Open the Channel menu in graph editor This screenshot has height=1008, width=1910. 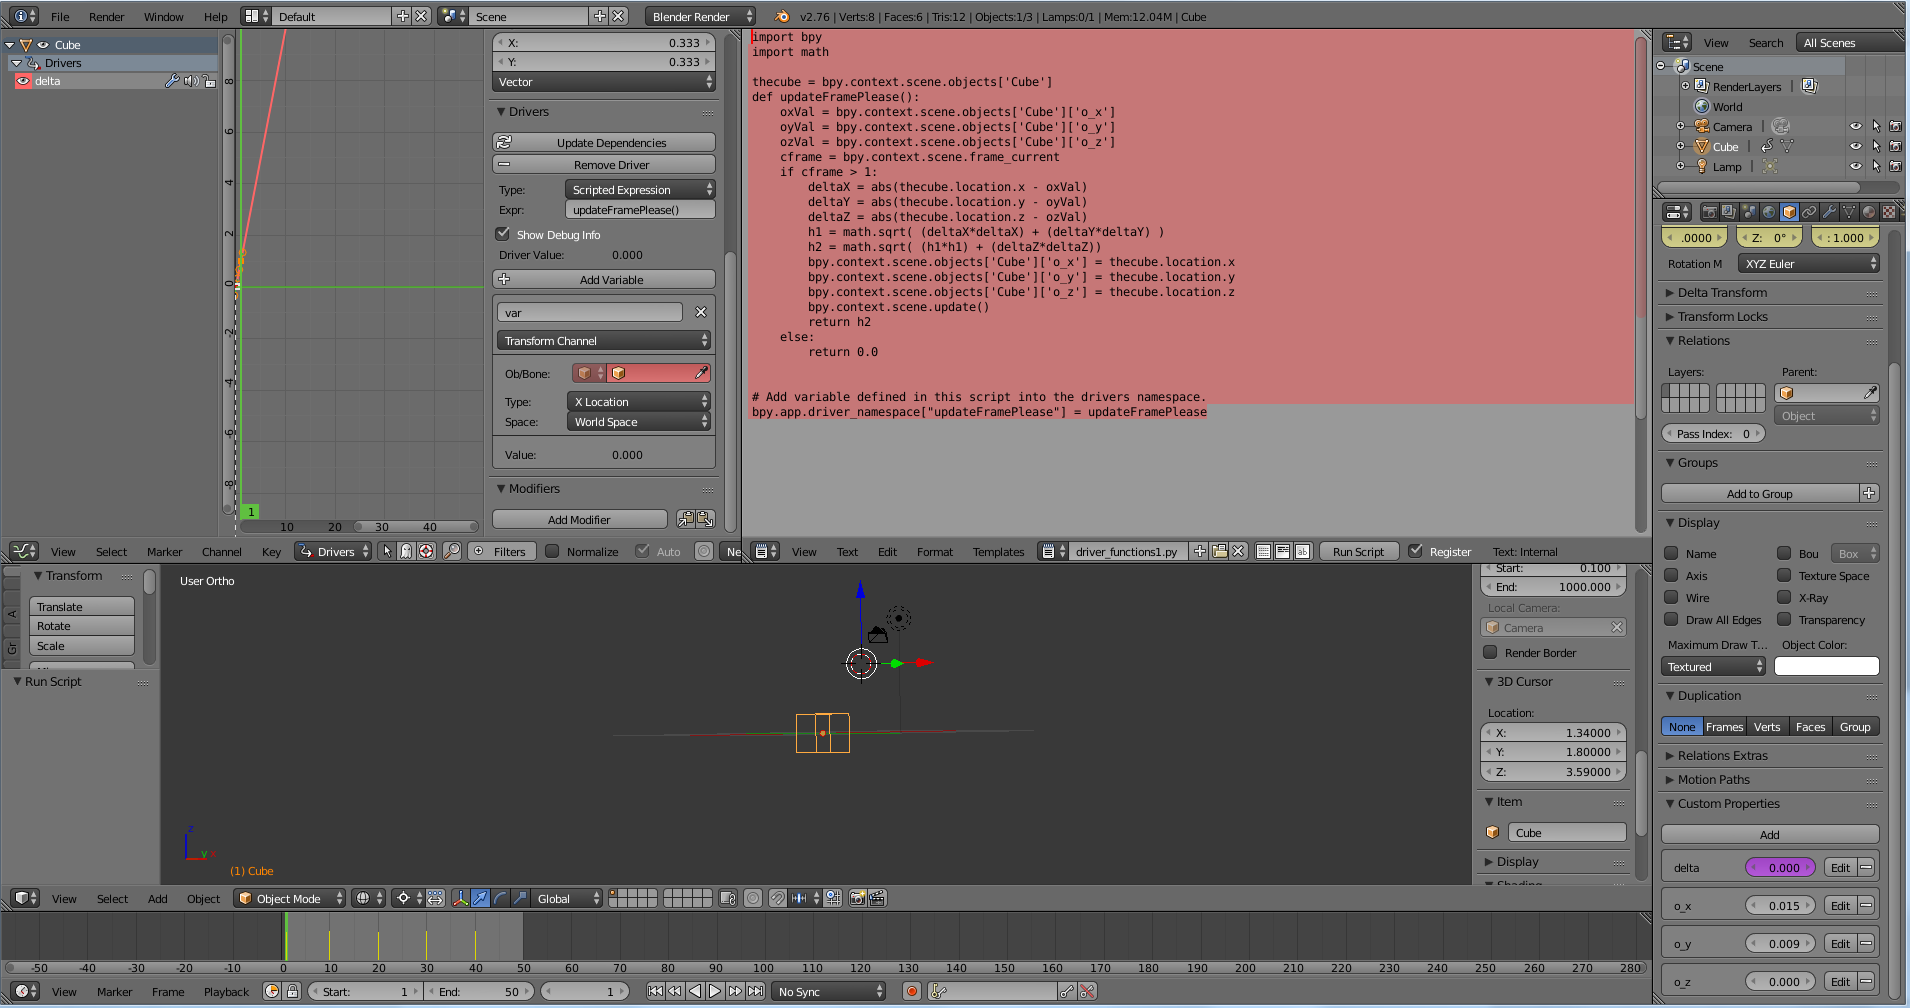click(222, 551)
